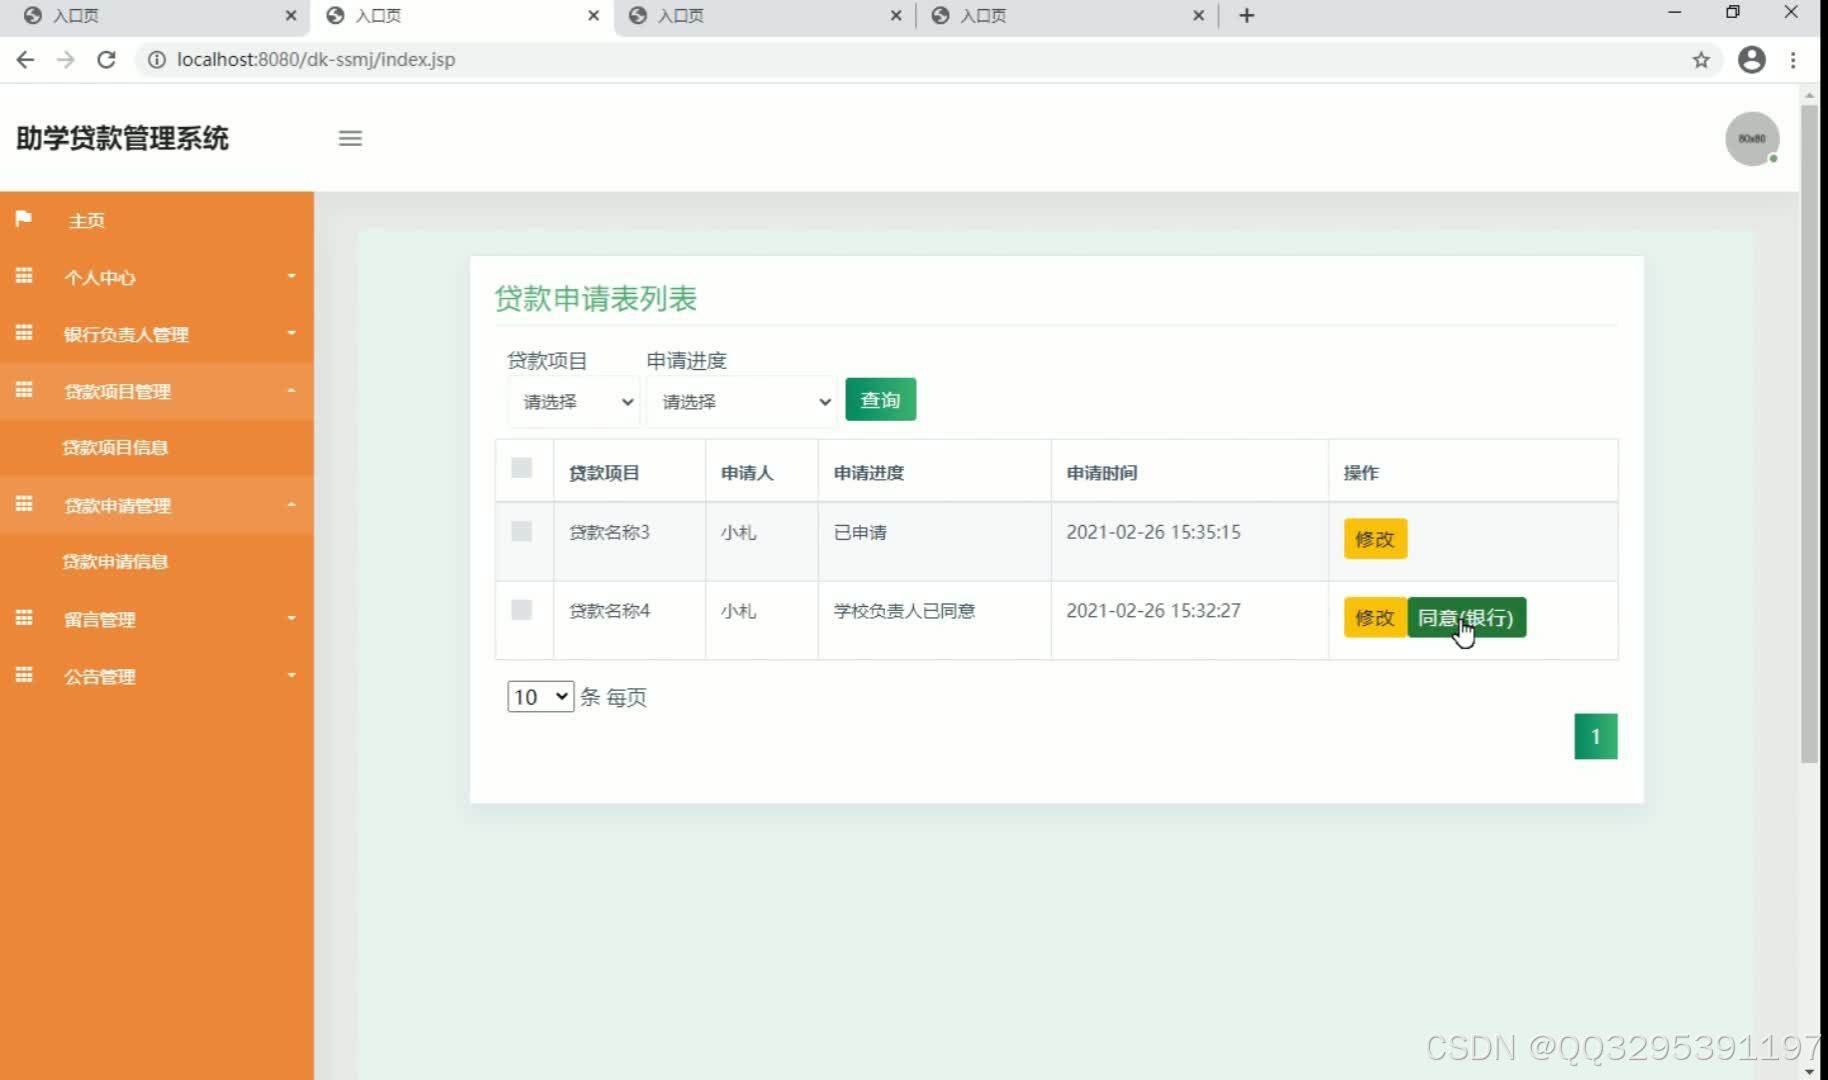This screenshot has height=1080, width=1828.
Task: Bookmark this page with the star icon
Action: pos(1701,60)
